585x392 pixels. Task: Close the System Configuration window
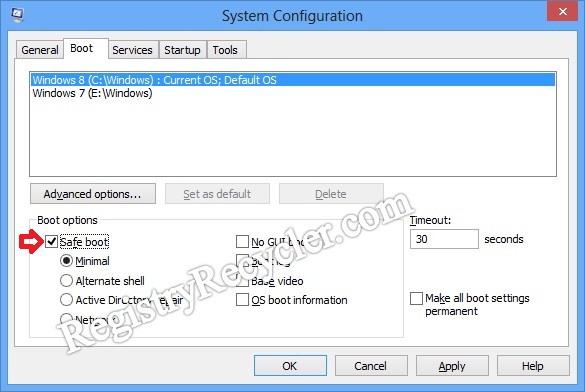(x=562, y=12)
